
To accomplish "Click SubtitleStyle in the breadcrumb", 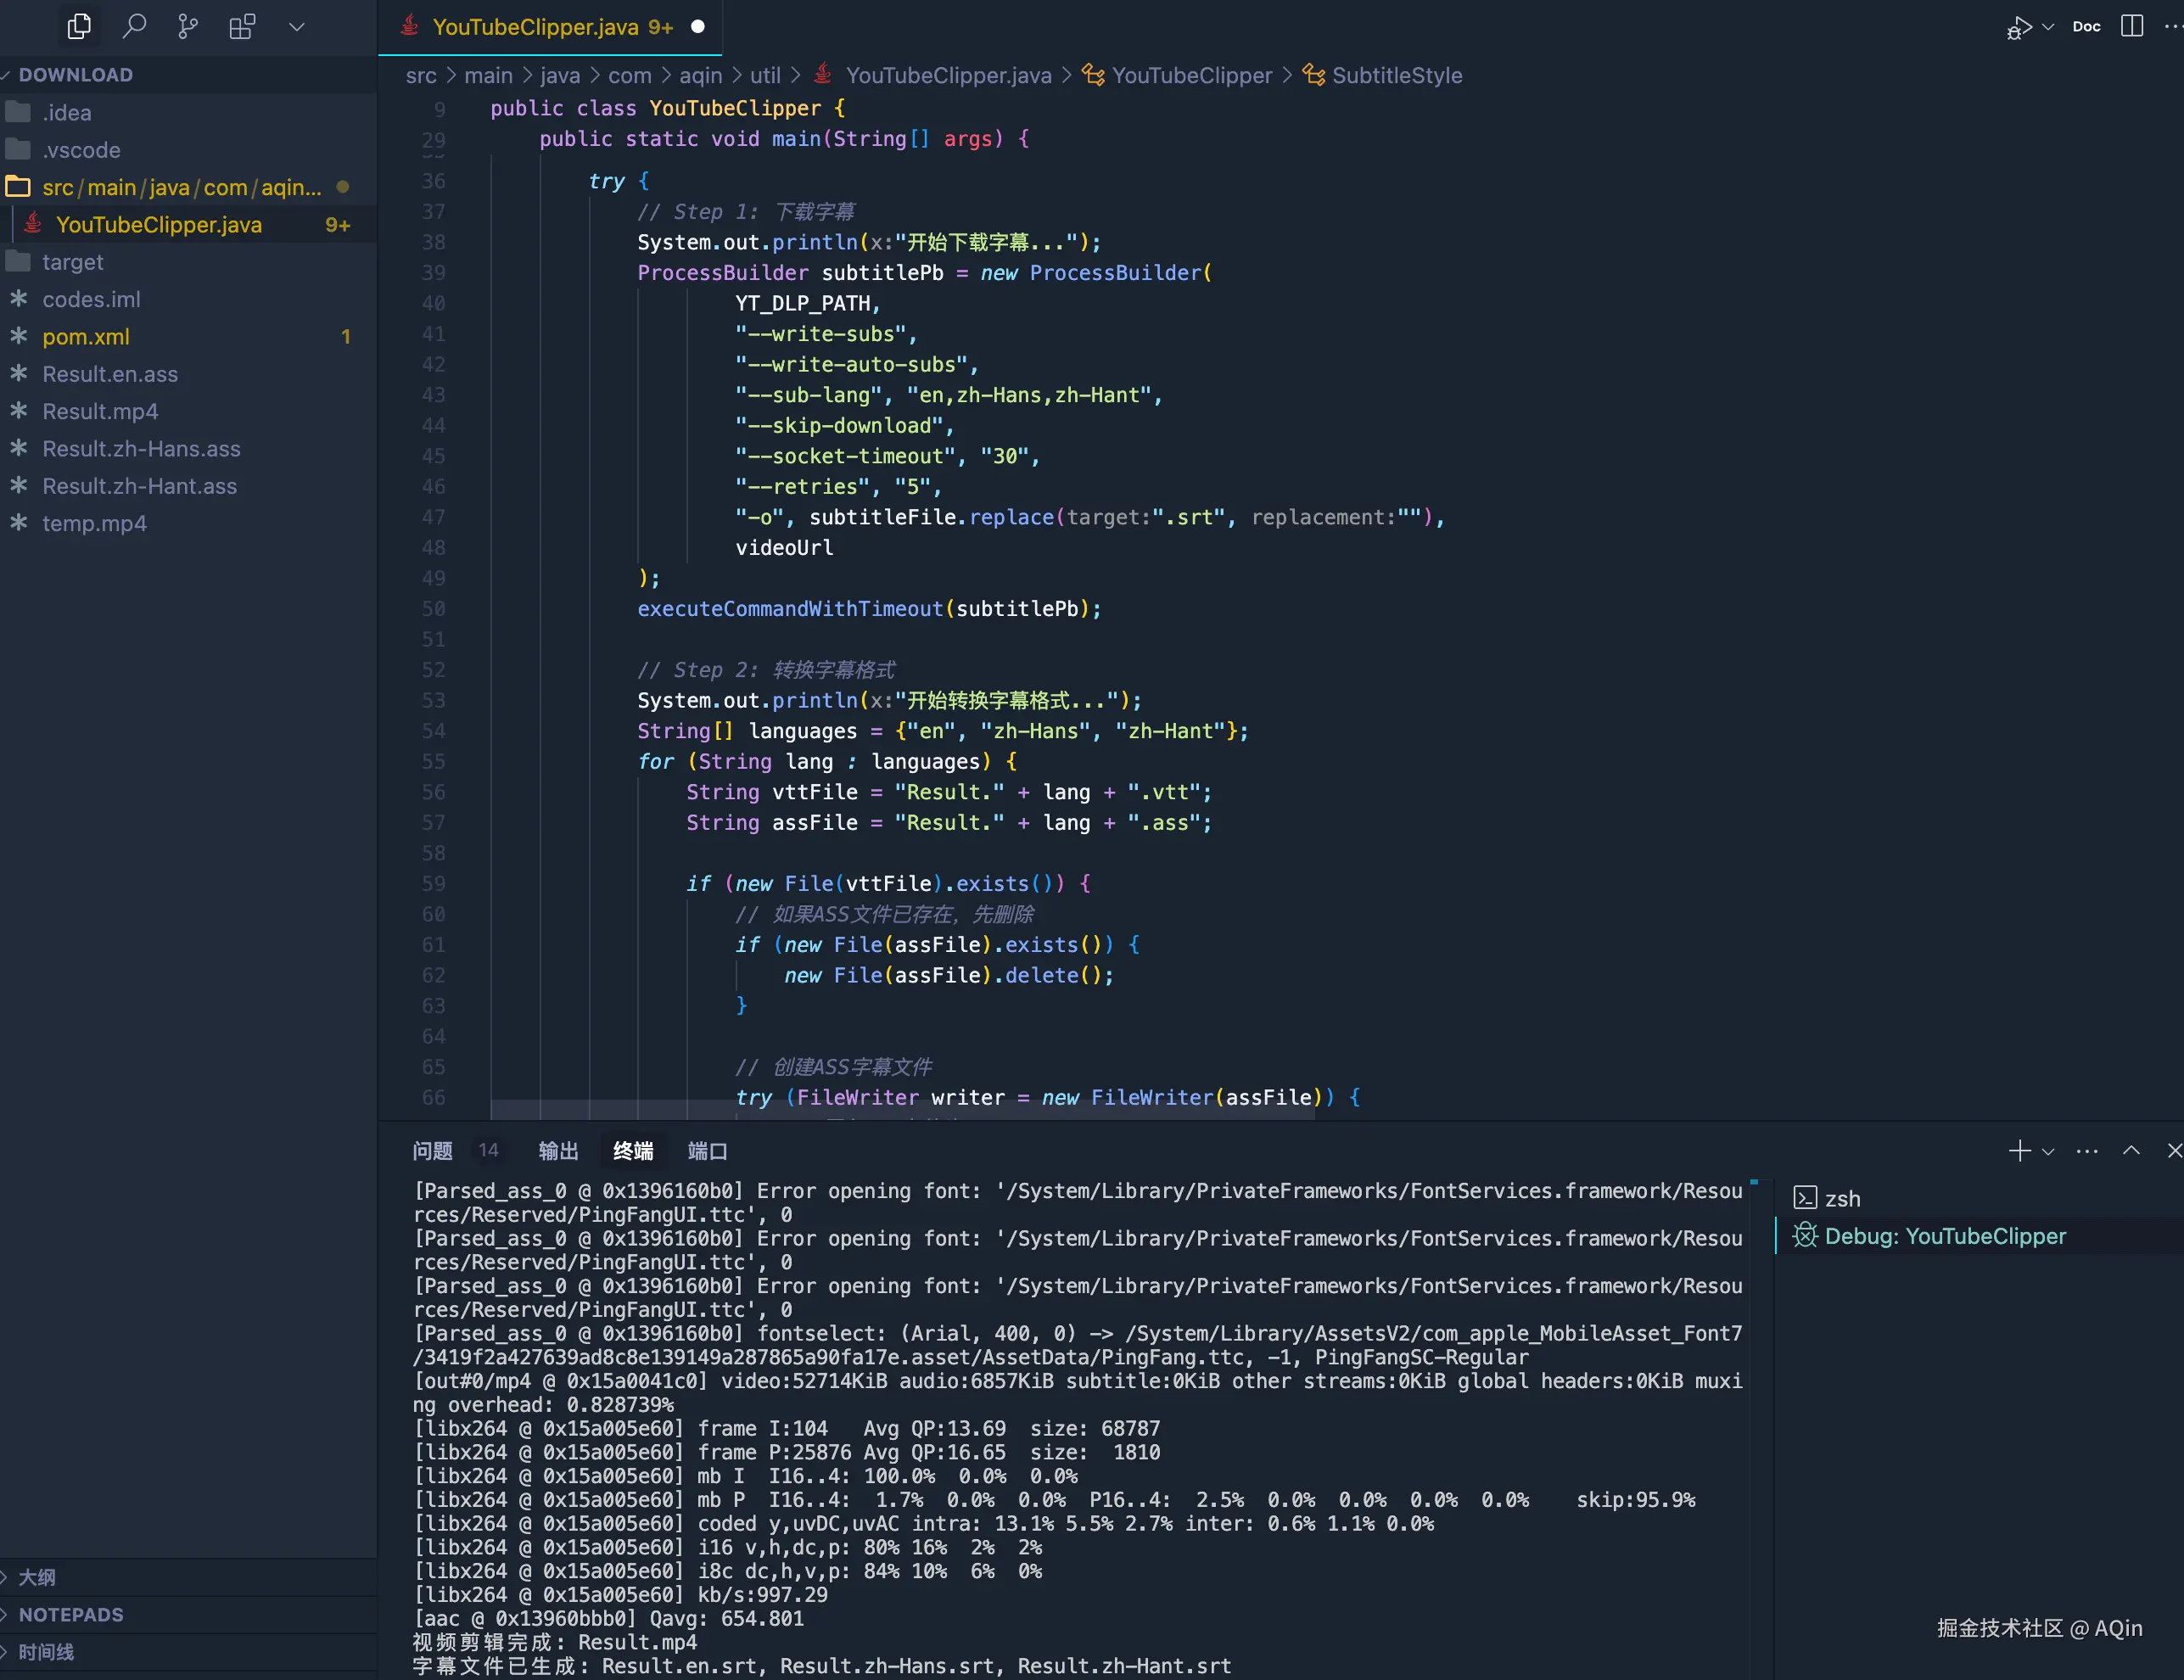I will pyautogui.click(x=1396, y=76).
